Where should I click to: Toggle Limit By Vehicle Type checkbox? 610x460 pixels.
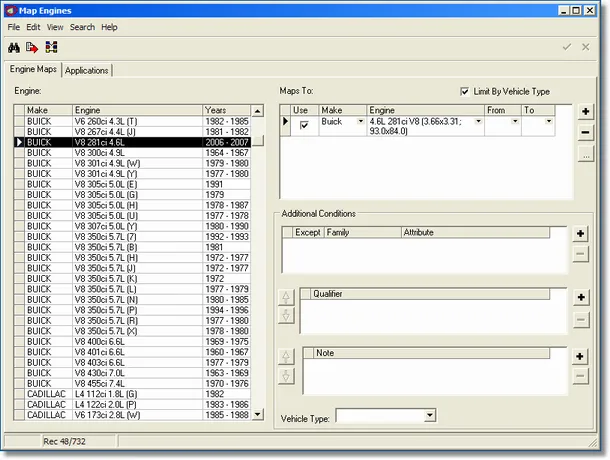[465, 91]
